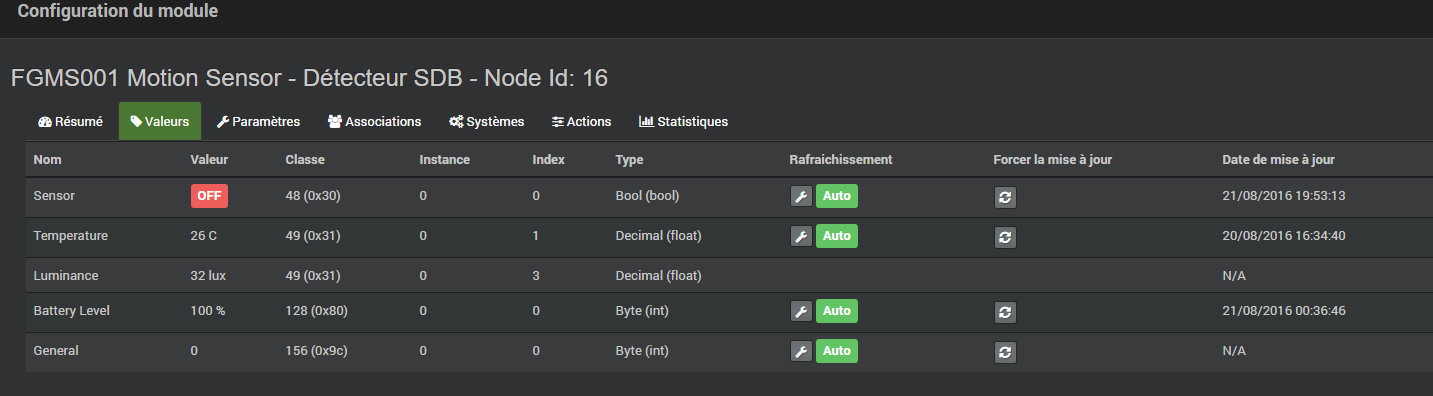Click the wrench icon in Temperature row

pyautogui.click(x=801, y=236)
